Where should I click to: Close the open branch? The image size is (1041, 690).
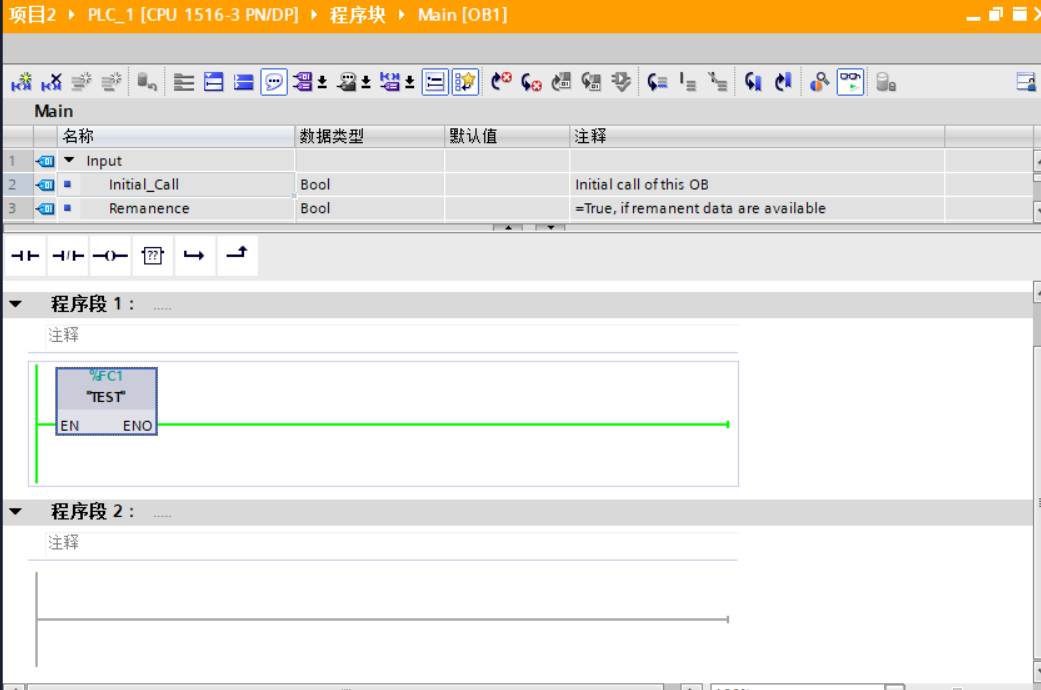(237, 255)
